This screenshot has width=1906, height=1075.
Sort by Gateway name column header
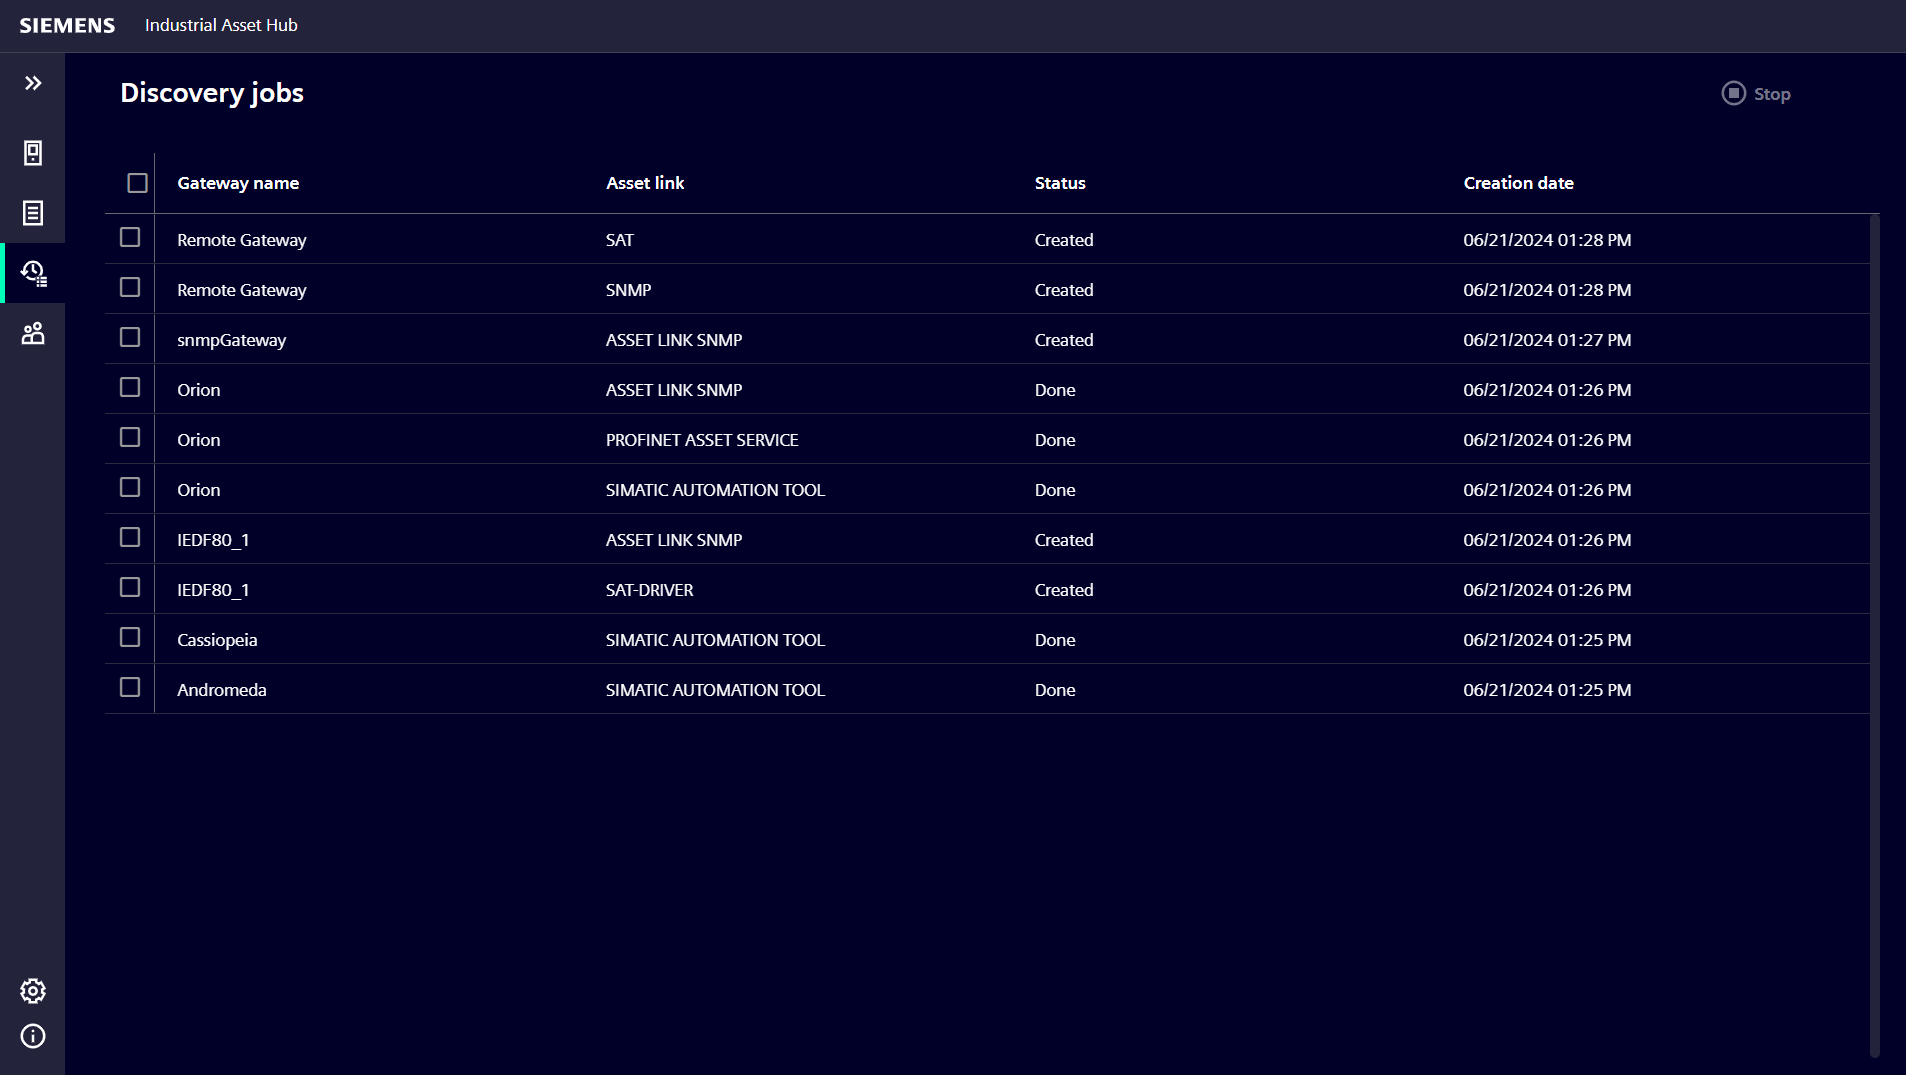click(238, 183)
